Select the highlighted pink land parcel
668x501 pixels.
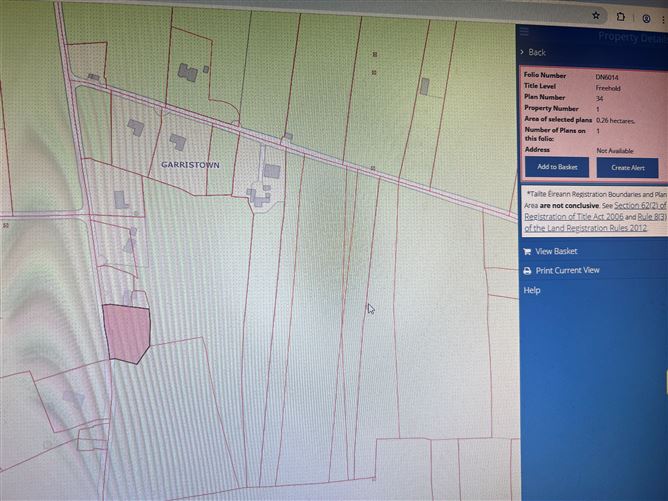[x=127, y=332]
